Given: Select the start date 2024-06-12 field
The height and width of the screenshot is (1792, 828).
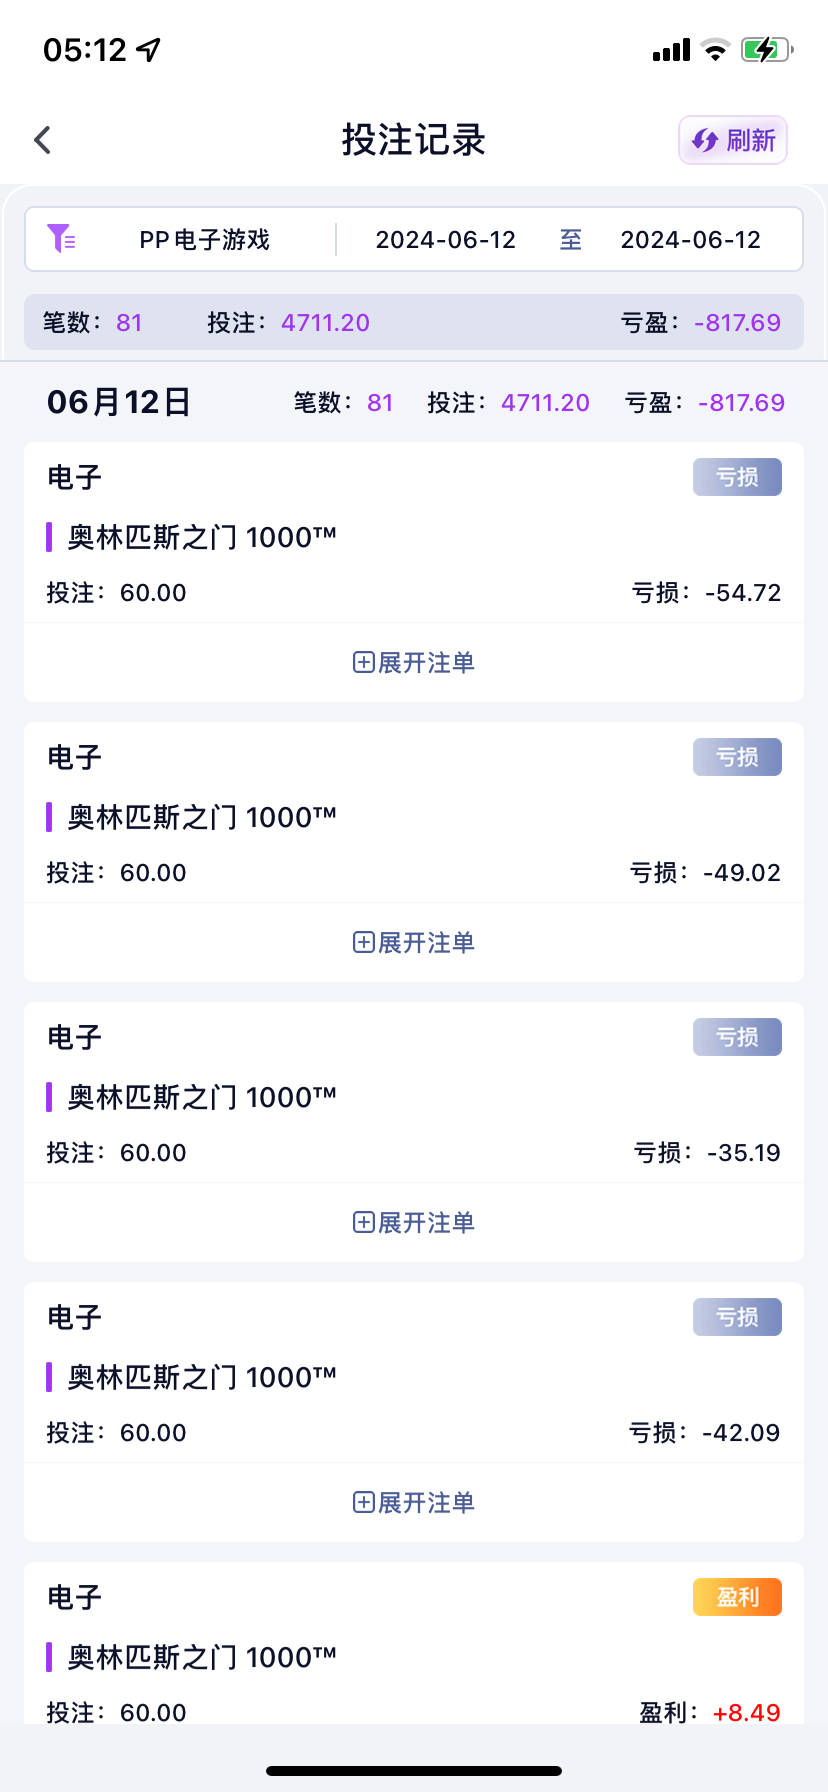Looking at the screenshot, I should click(x=445, y=240).
